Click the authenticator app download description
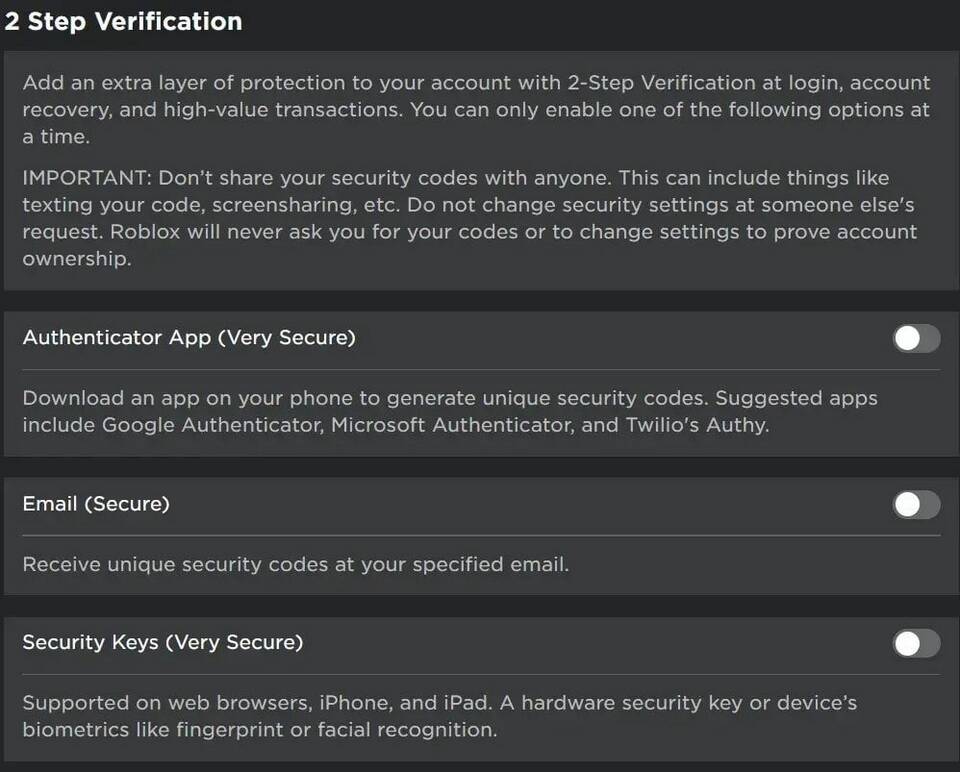This screenshot has width=960, height=772. tap(450, 411)
